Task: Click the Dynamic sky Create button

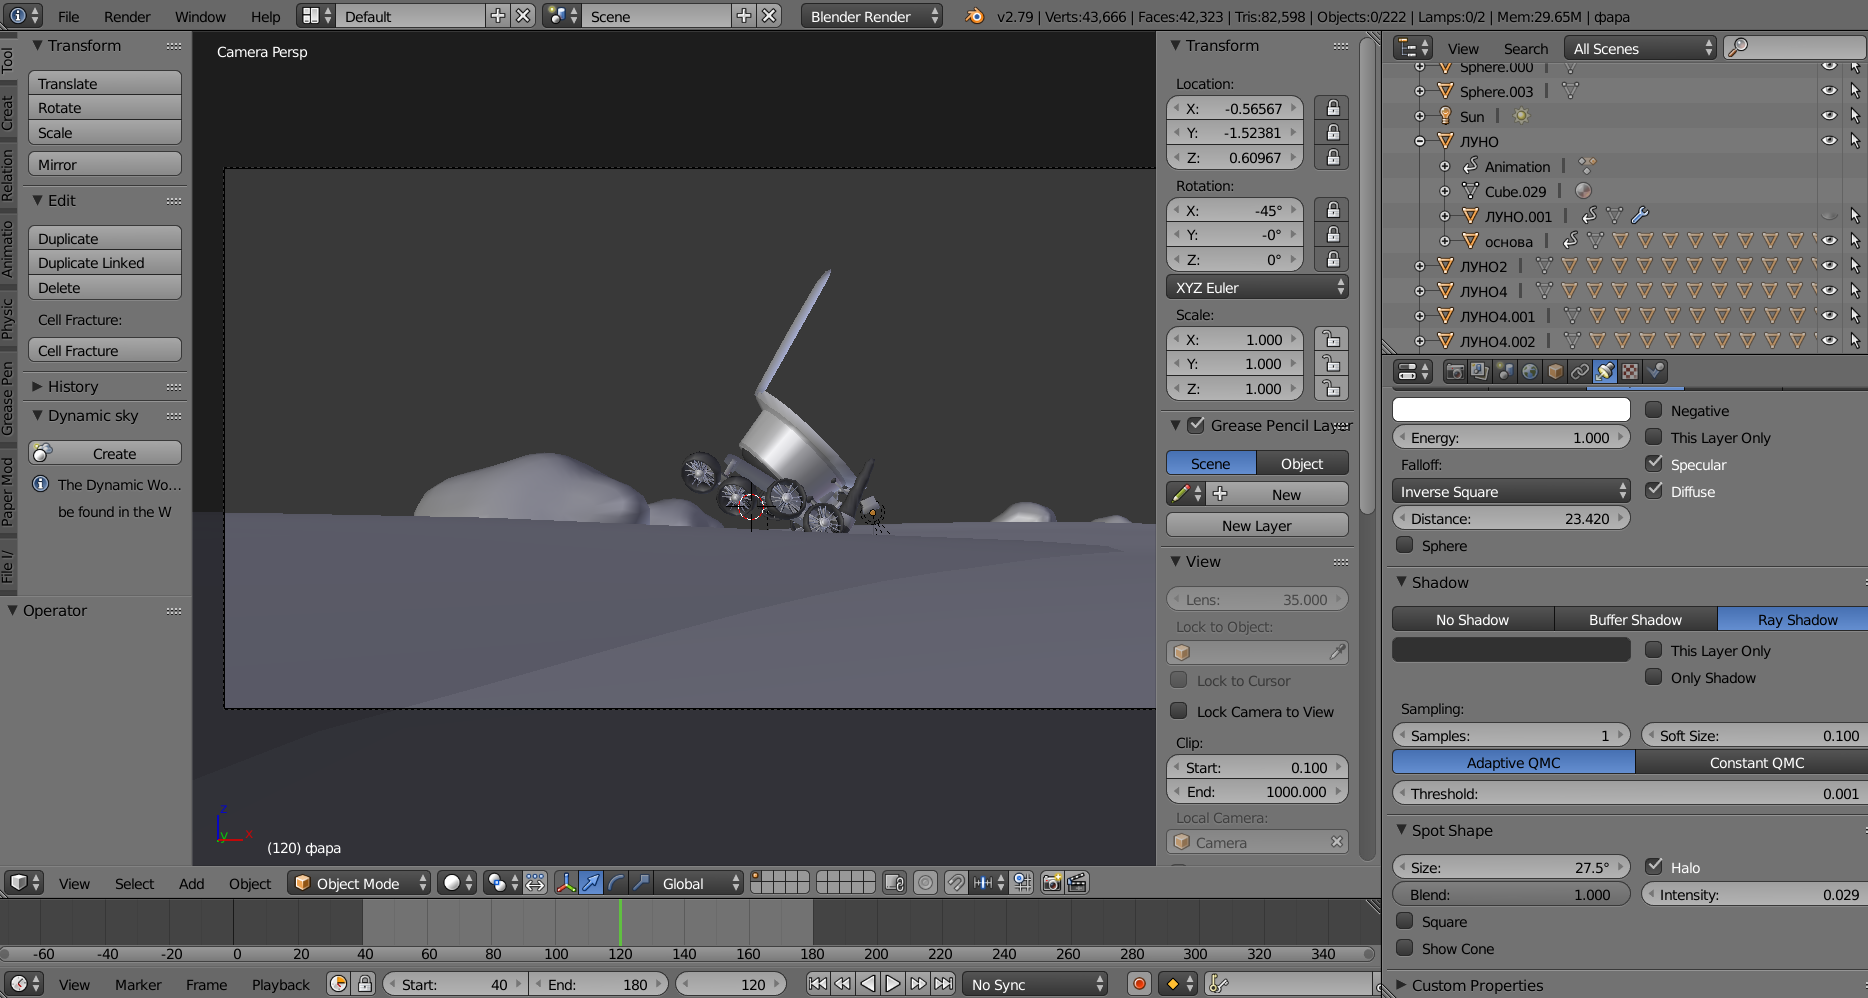Action: 105,454
